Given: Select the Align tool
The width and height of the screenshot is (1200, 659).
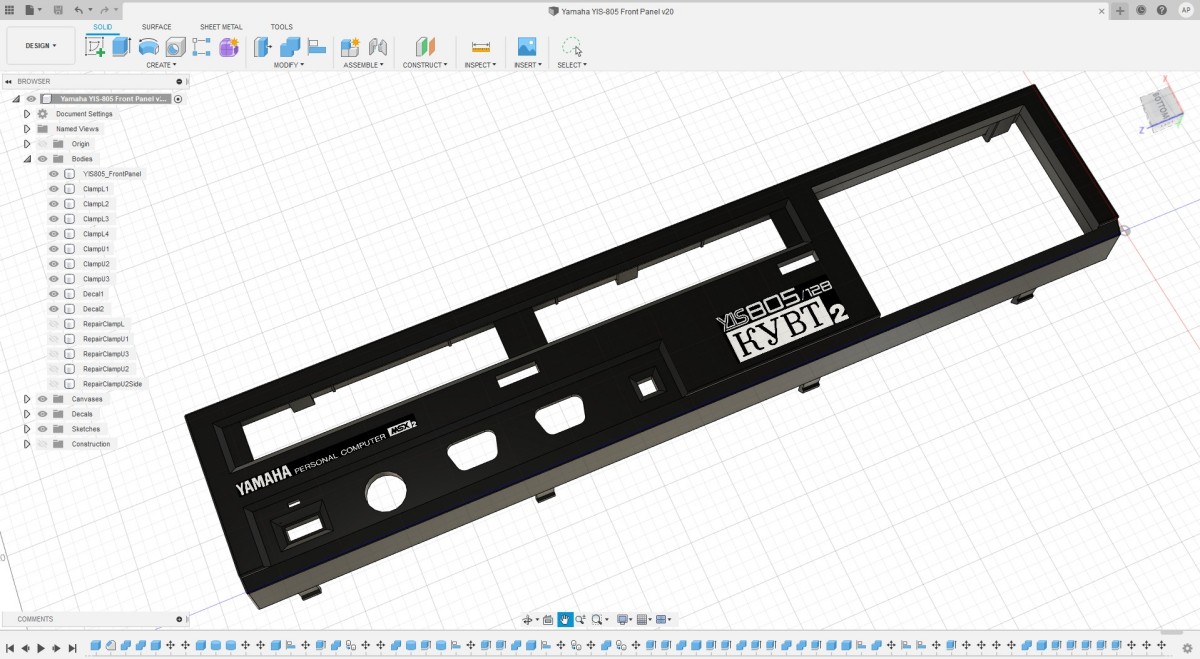Looking at the screenshot, I should tap(317, 47).
